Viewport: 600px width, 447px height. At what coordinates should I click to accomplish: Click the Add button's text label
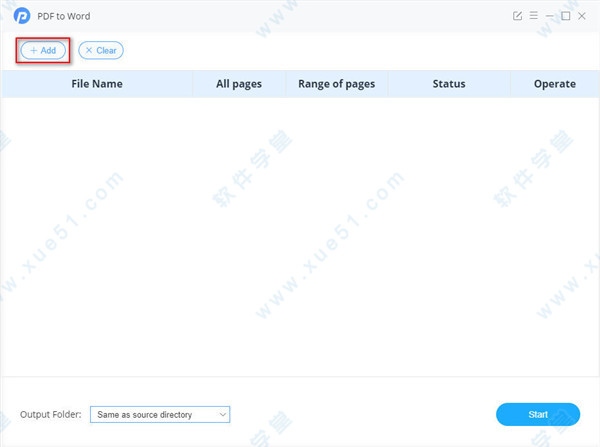(x=48, y=50)
